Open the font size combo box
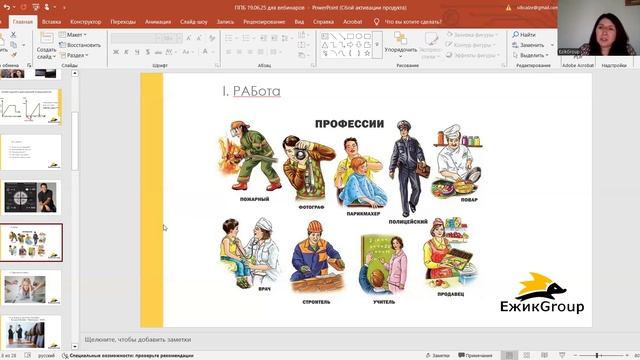Viewport: 640px width, 360px height. 172,38
